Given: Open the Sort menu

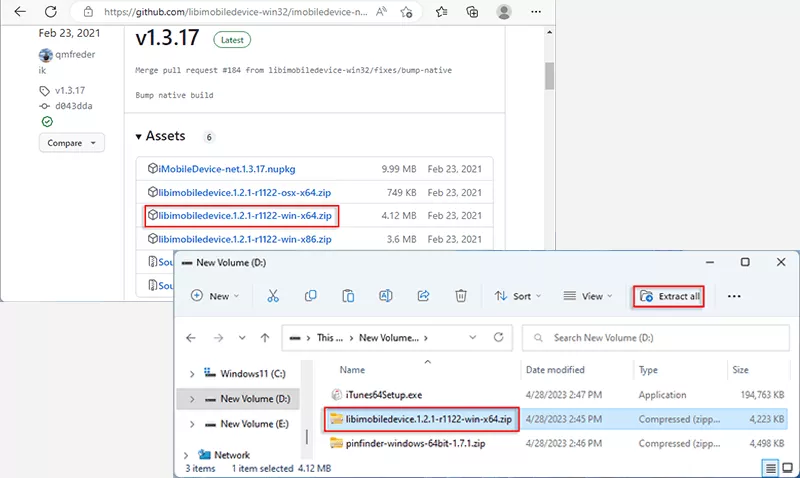Looking at the screenshot, I should tap(517, 296).
